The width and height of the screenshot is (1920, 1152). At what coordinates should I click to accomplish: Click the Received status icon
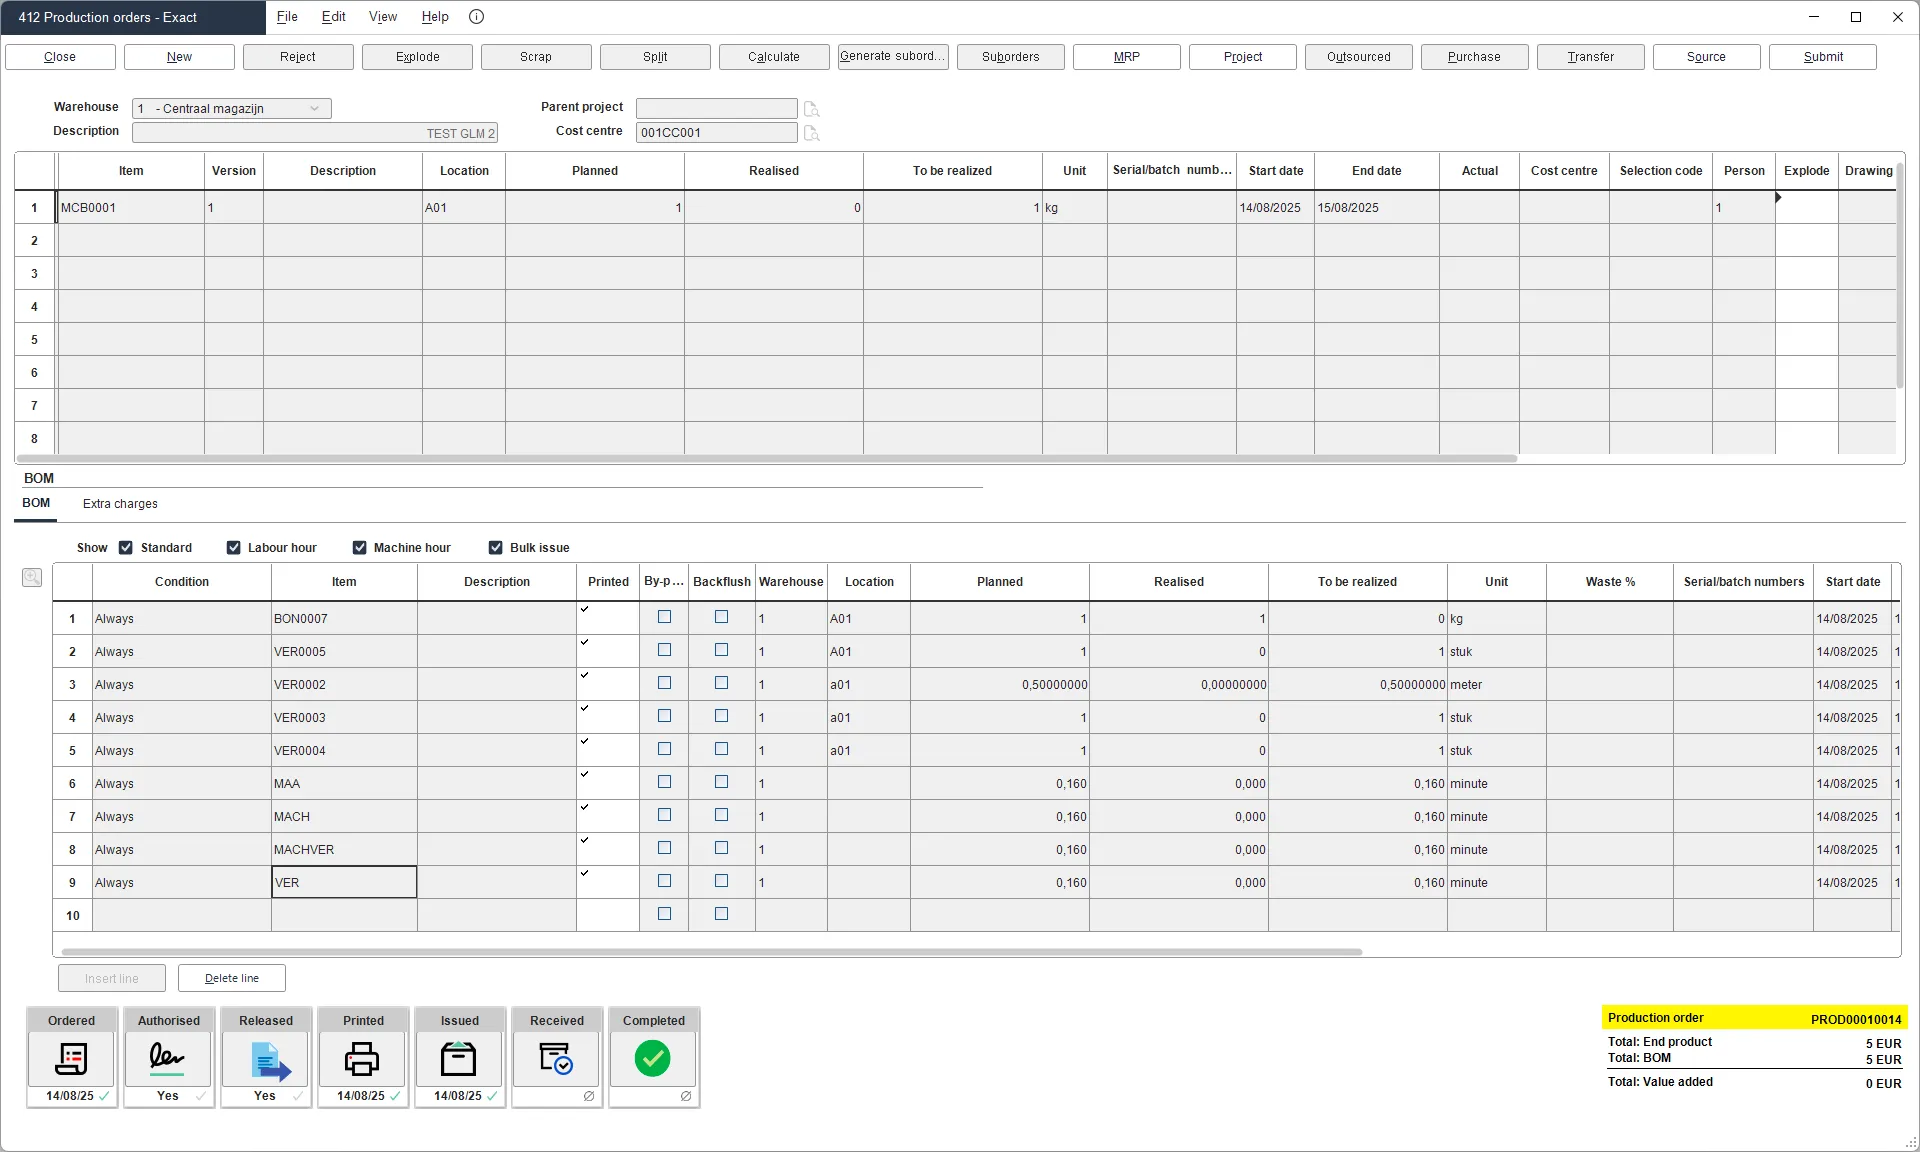[x=556, y=1059]
